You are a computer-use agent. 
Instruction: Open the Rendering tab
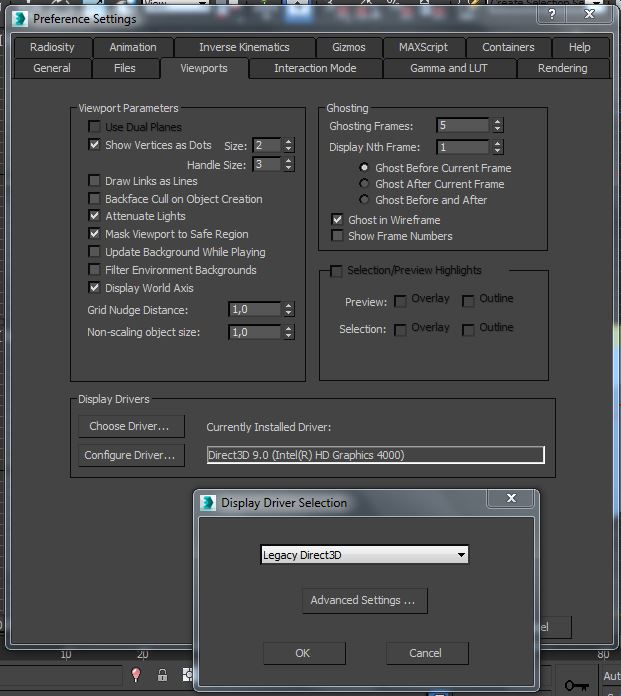click(562, 68)
